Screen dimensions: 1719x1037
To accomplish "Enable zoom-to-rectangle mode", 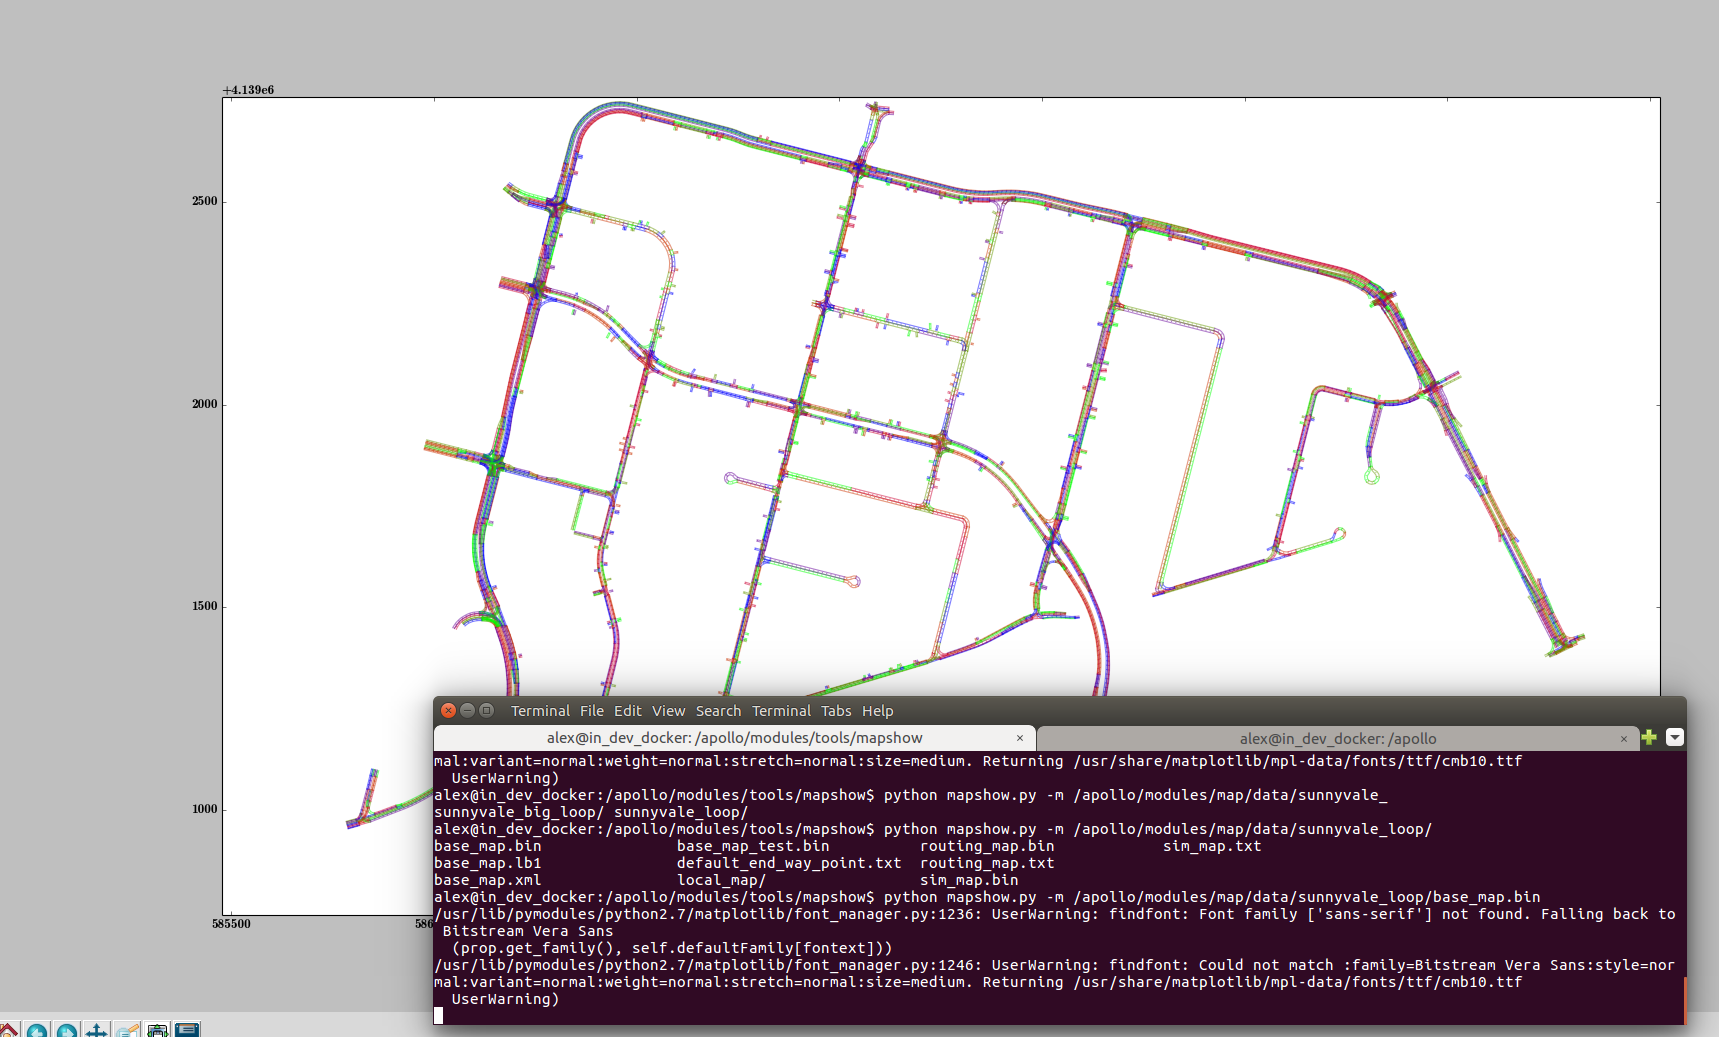I will pyautogui.click(x=126, y=1030).
